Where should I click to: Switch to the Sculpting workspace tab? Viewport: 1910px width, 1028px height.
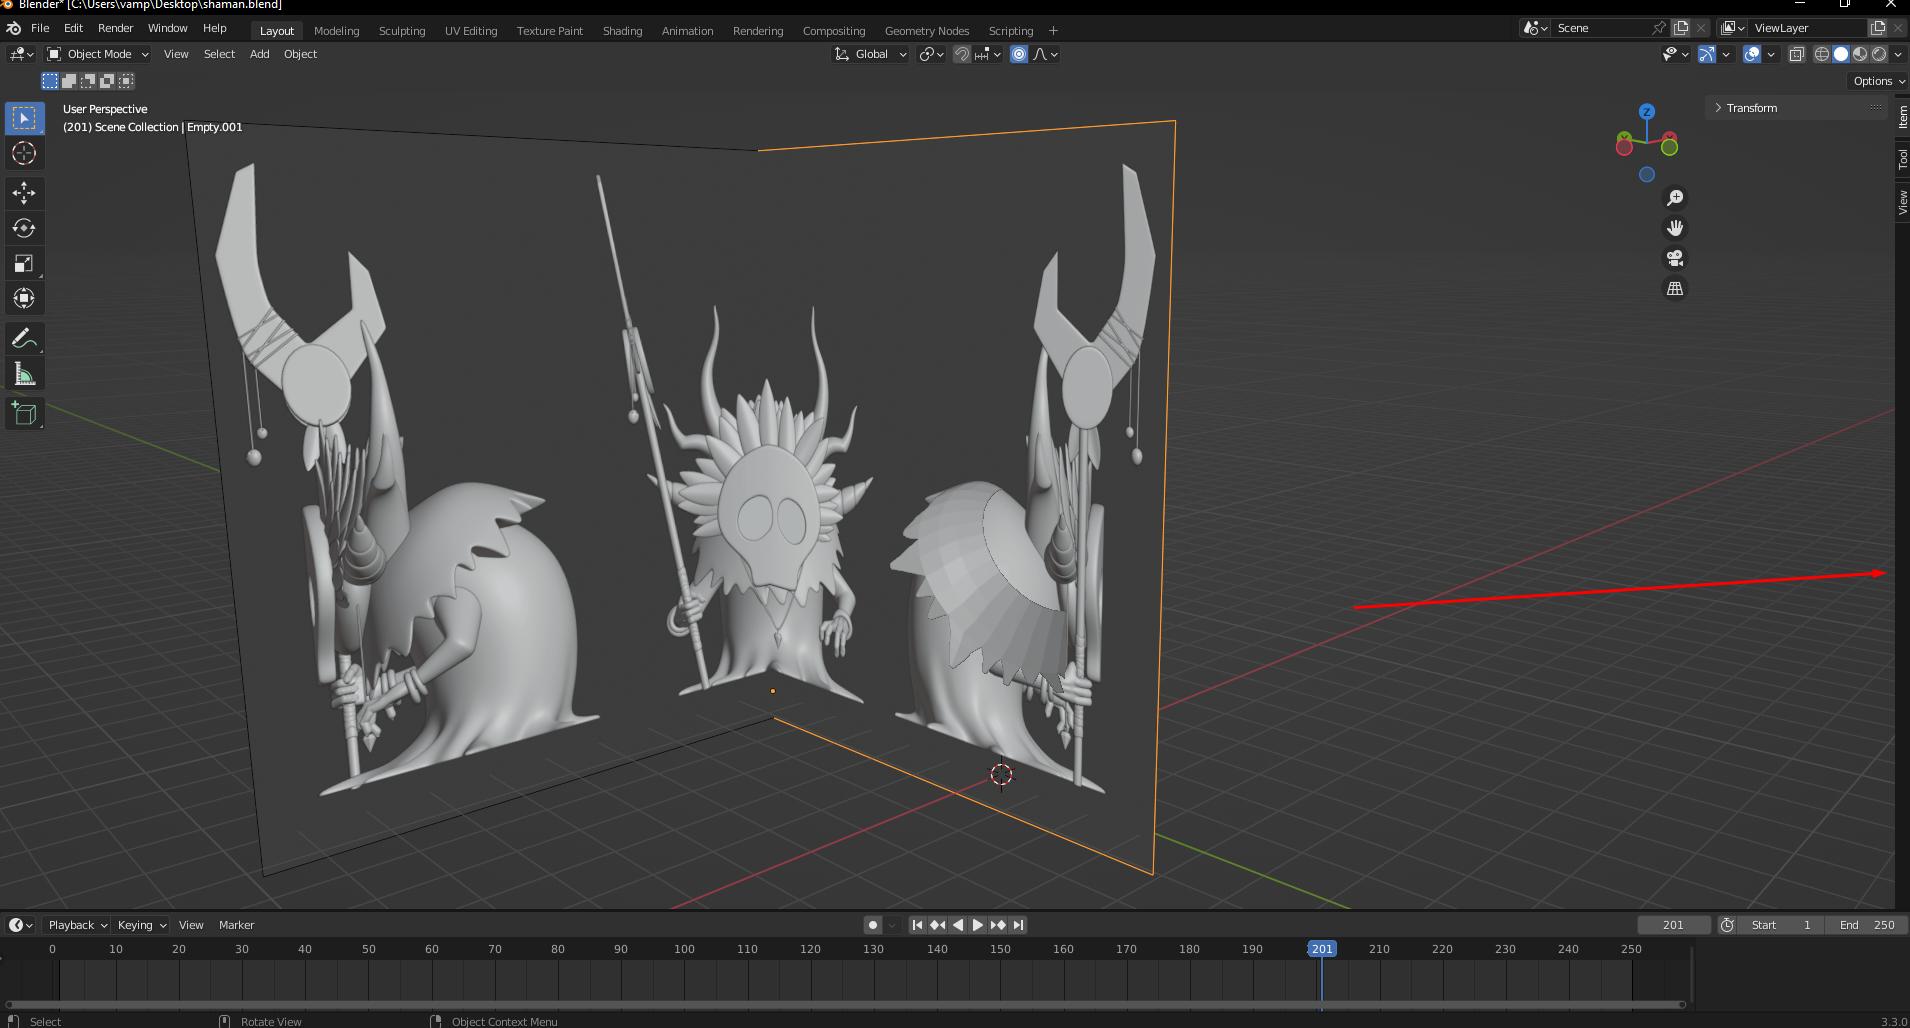pyautogui.click(x=402, y=30)
